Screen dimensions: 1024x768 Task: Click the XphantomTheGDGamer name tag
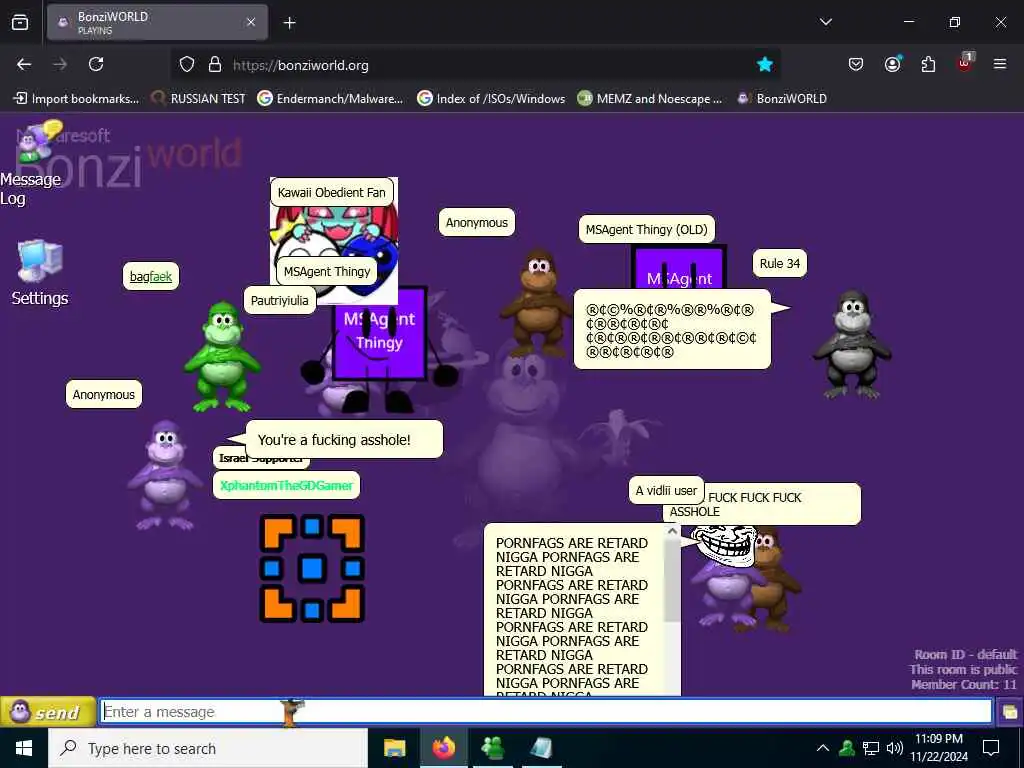[x=286, y=485]
